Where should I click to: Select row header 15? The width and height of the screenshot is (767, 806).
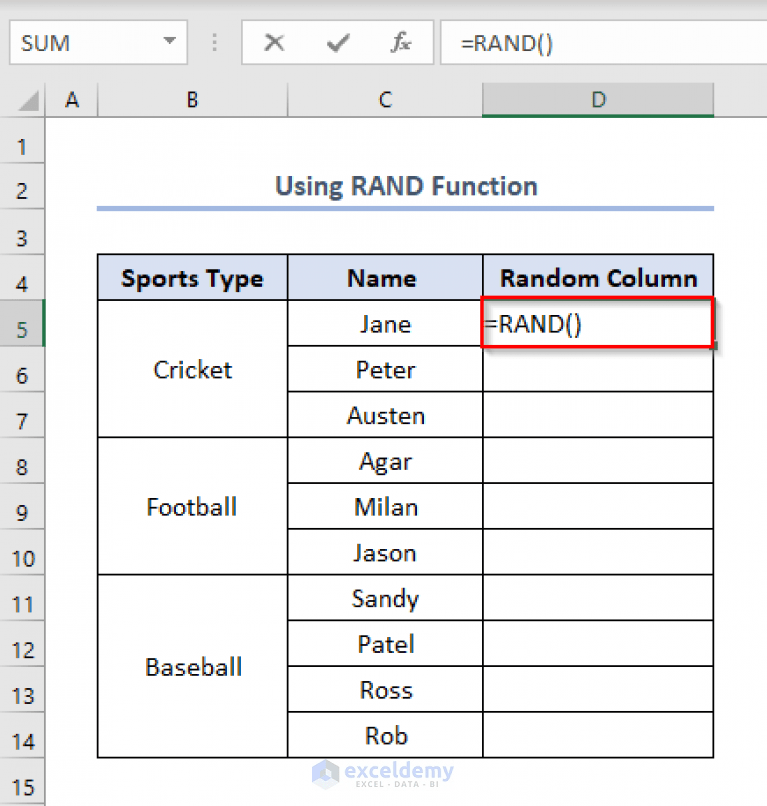coord(22,786)
